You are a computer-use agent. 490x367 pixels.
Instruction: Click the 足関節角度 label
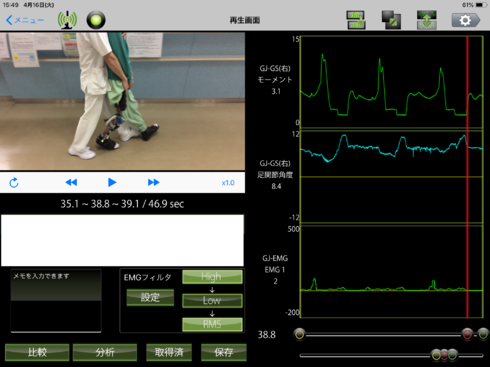click(x=275, y=175)
